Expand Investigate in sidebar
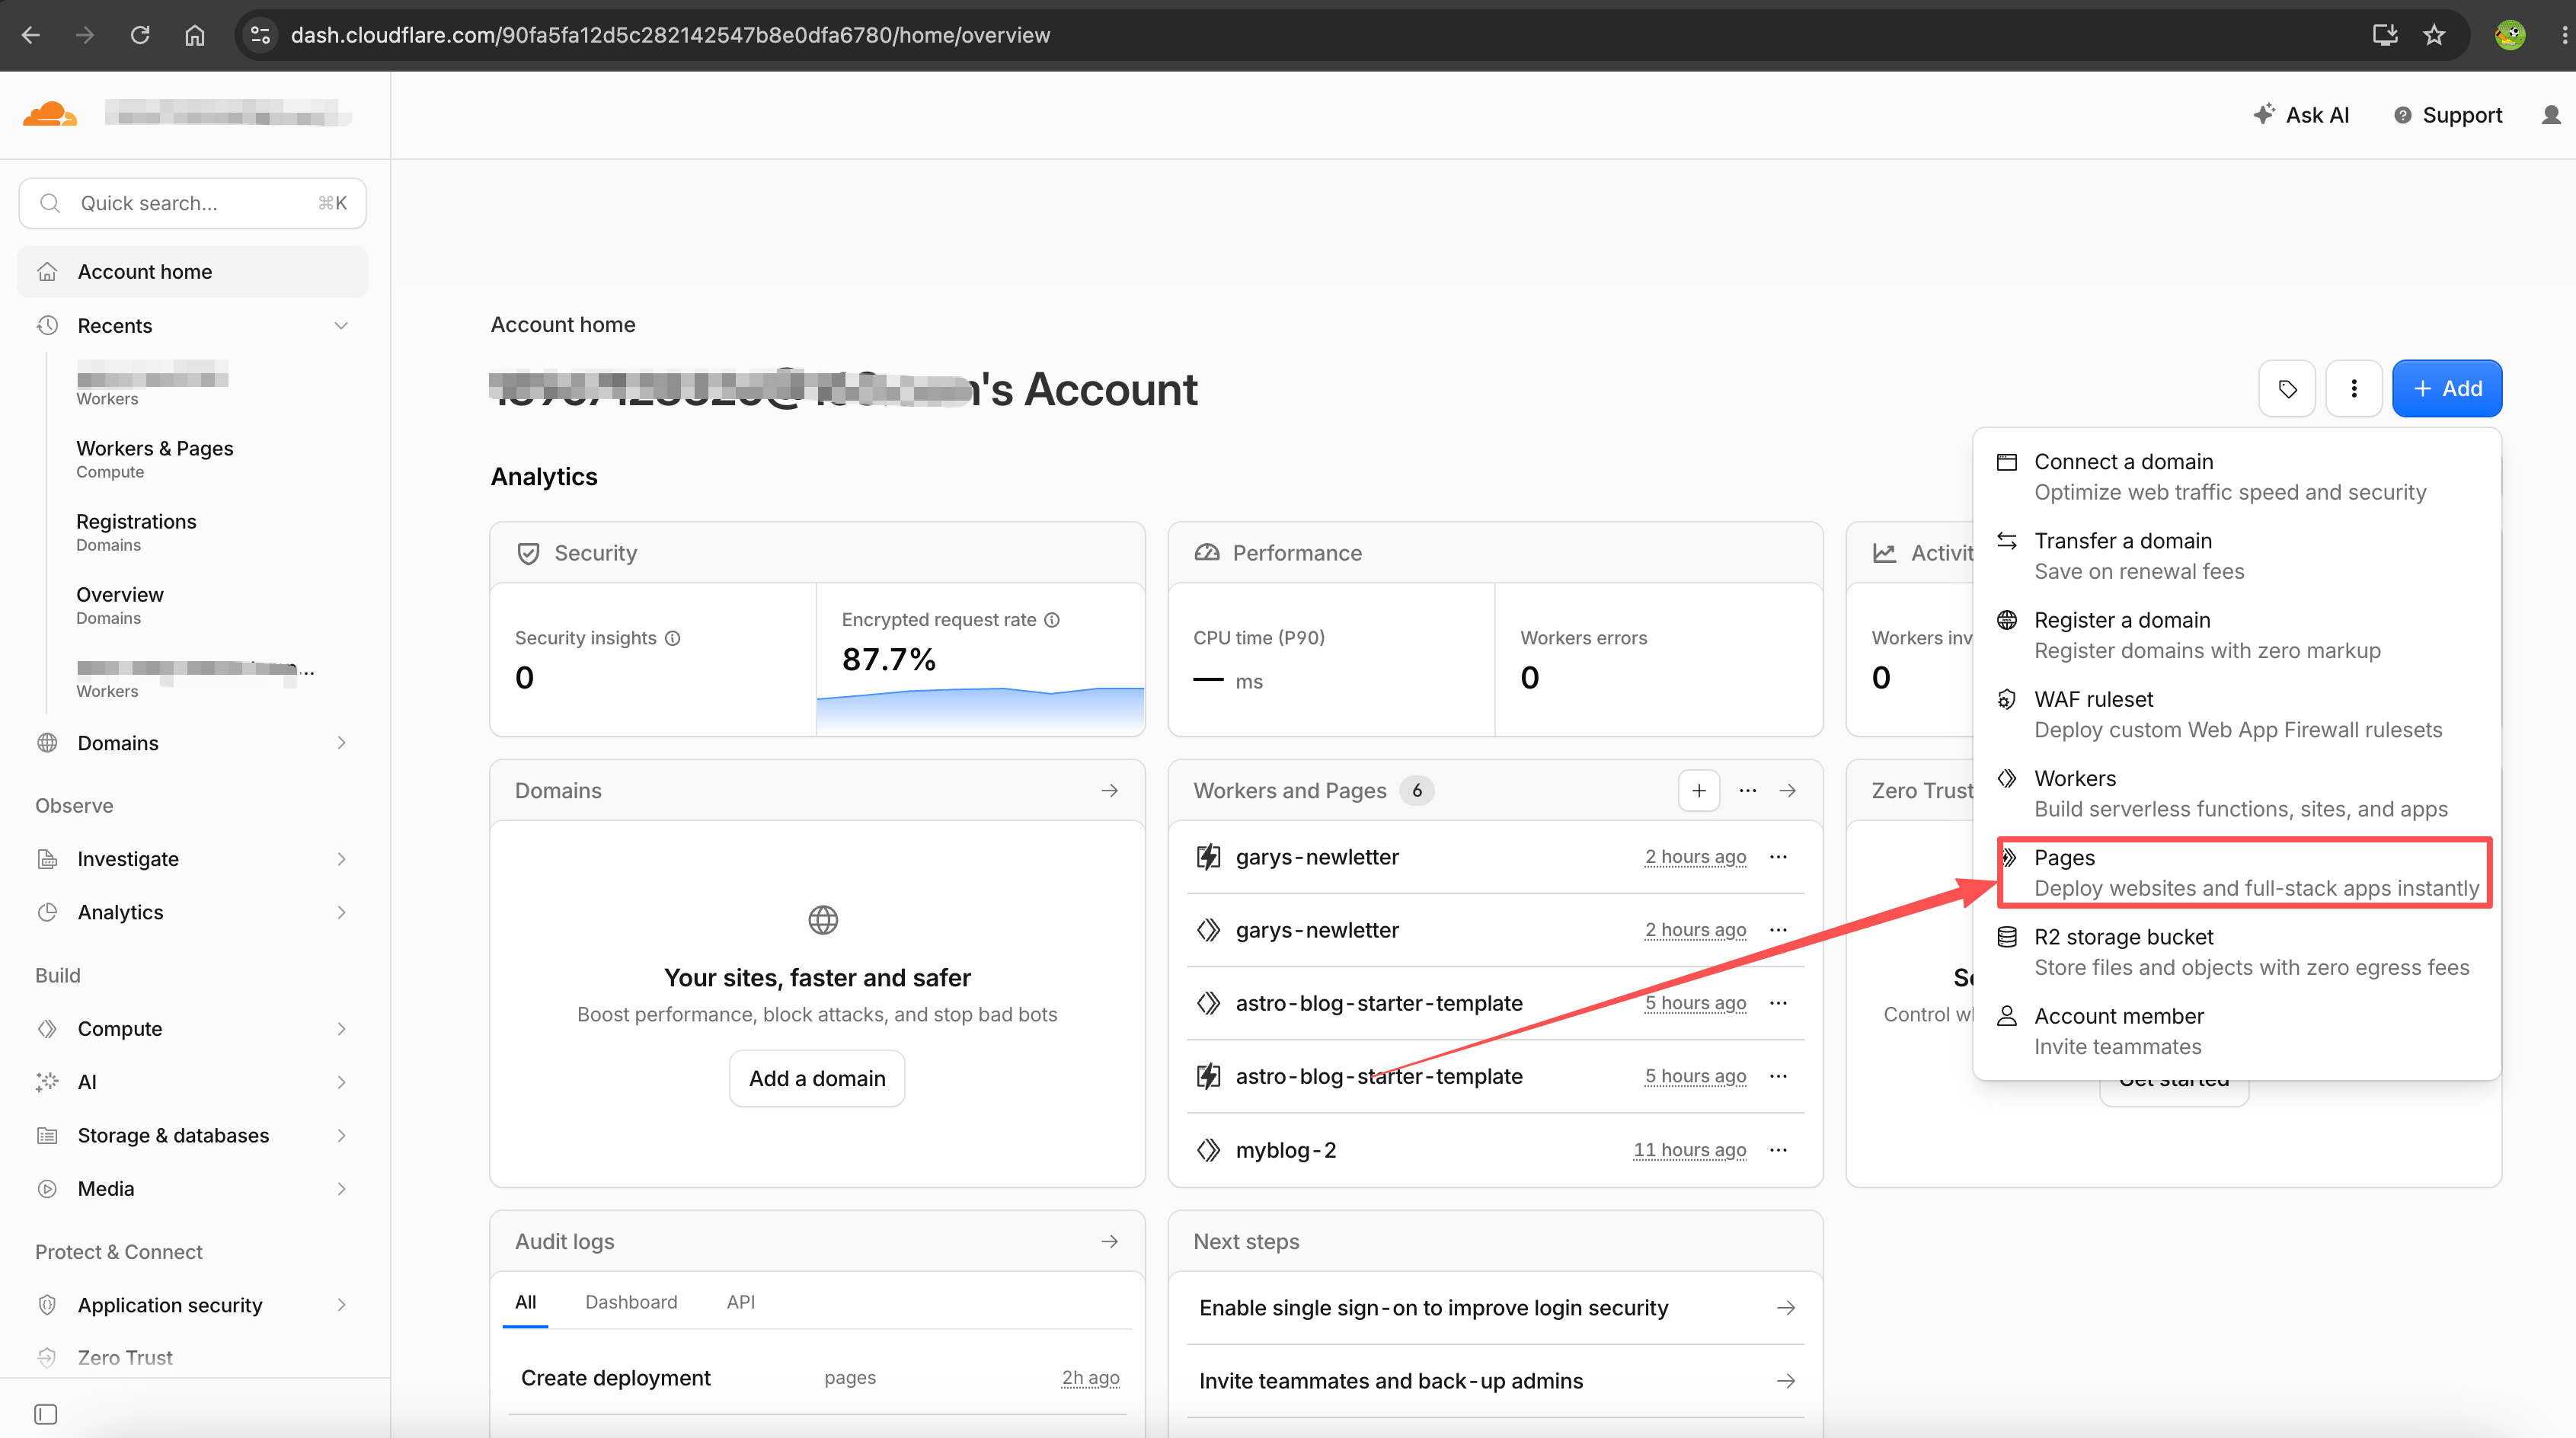Screen dimensions: 2576x1438 click(x=341, y=859)
